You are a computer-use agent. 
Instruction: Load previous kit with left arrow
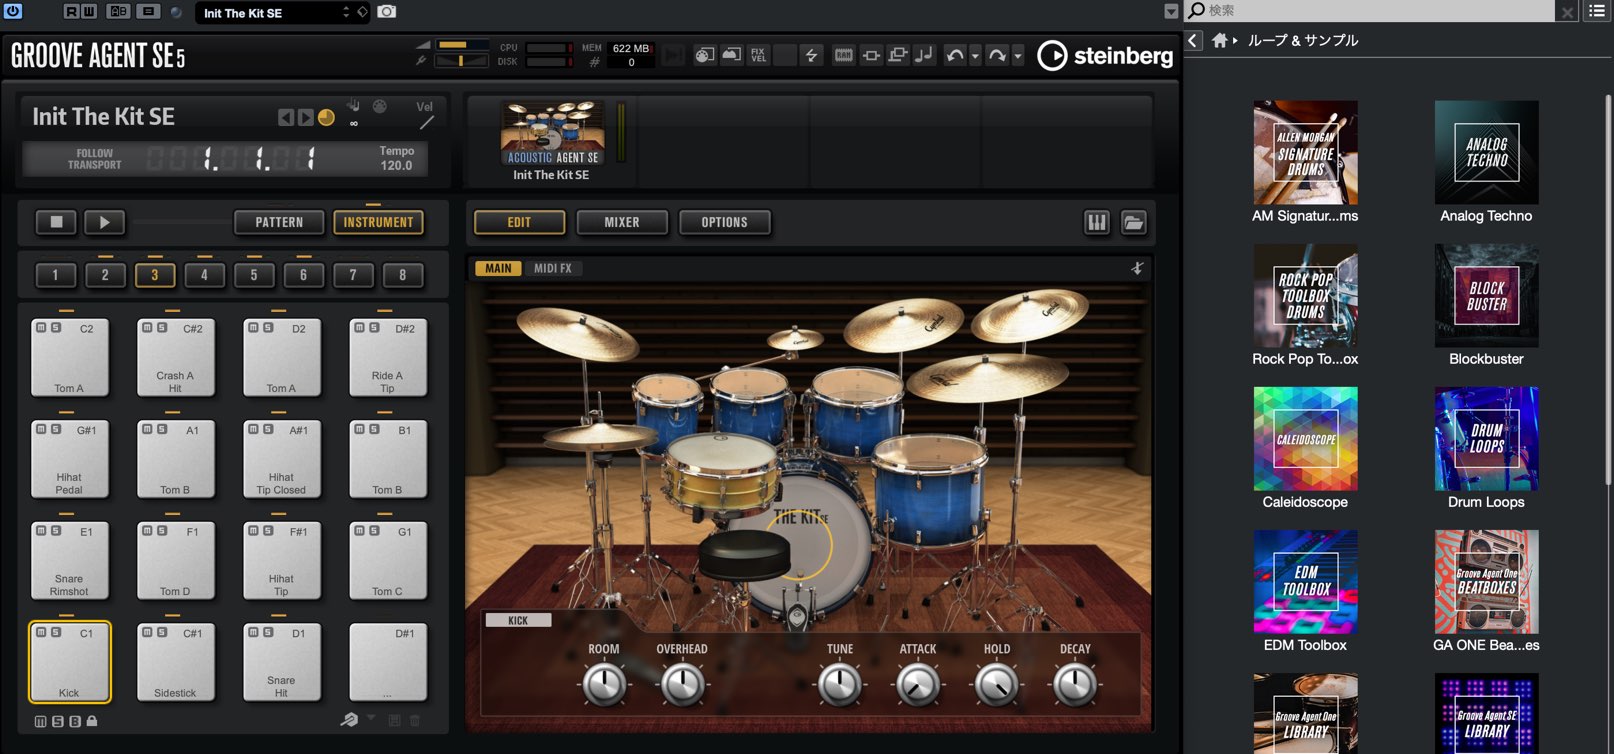coord(286,117)
